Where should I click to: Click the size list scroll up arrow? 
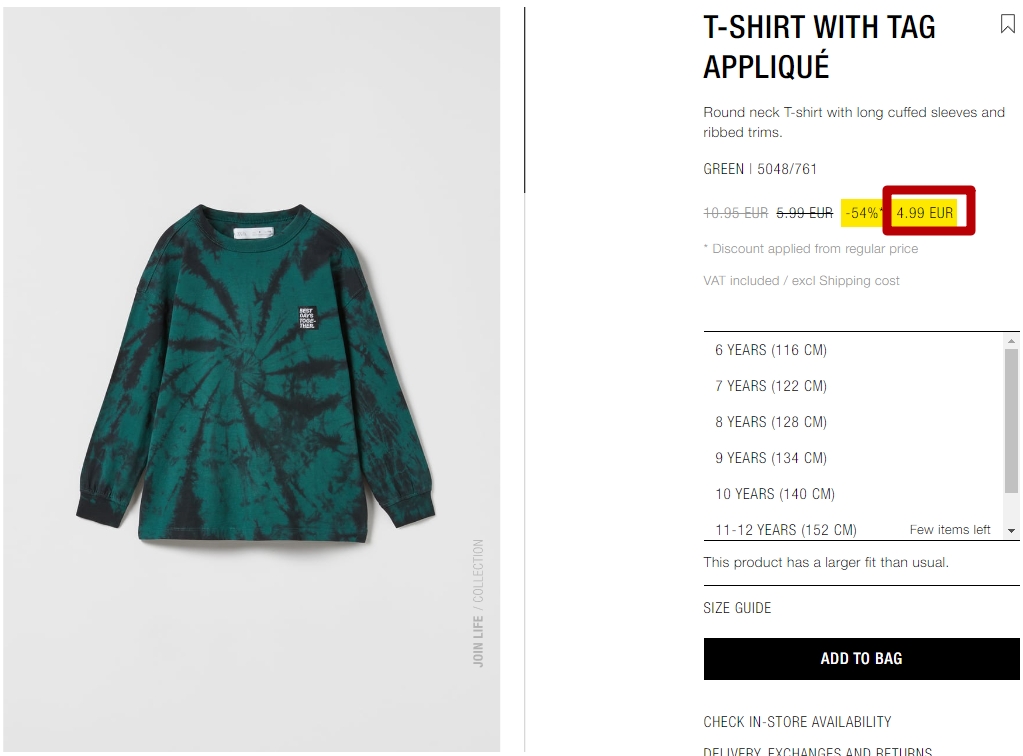click(x=1011, y=341)
